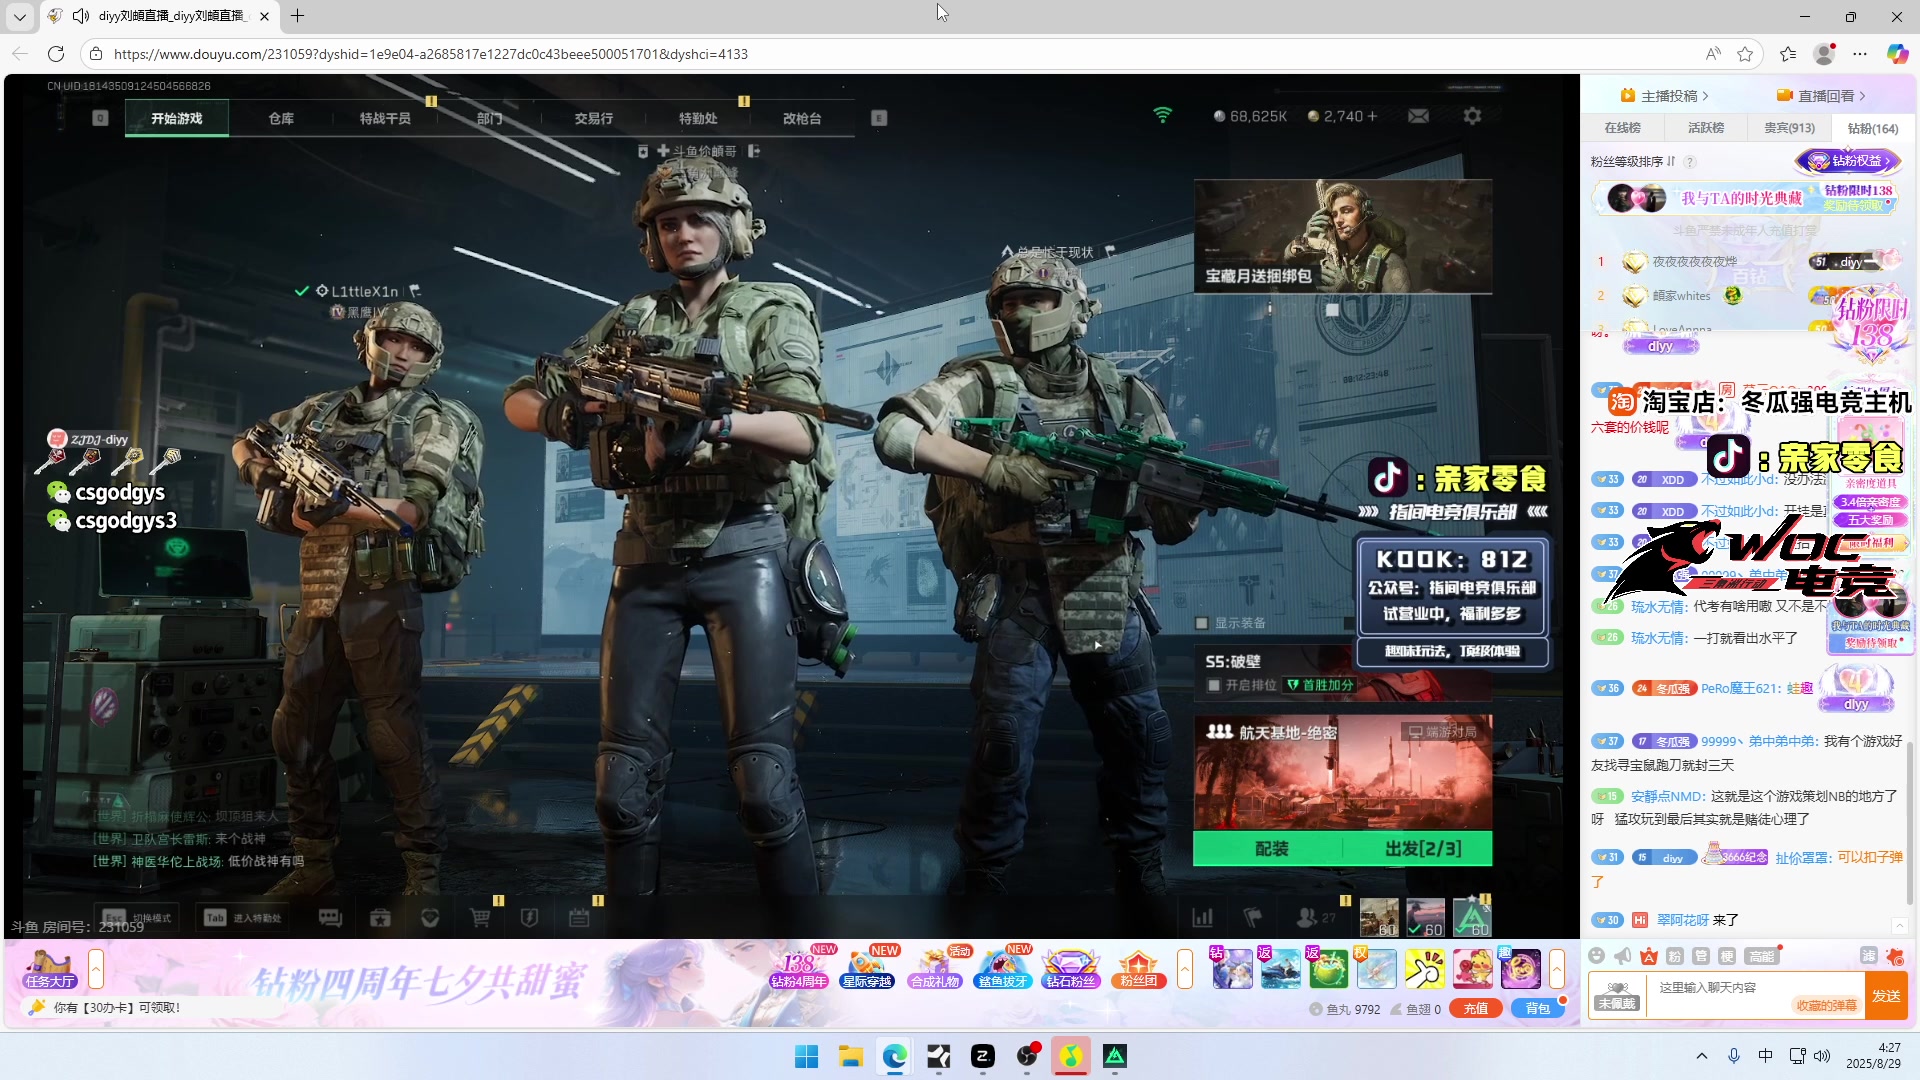Click the game's 特勤处 tab

(698, 118)
